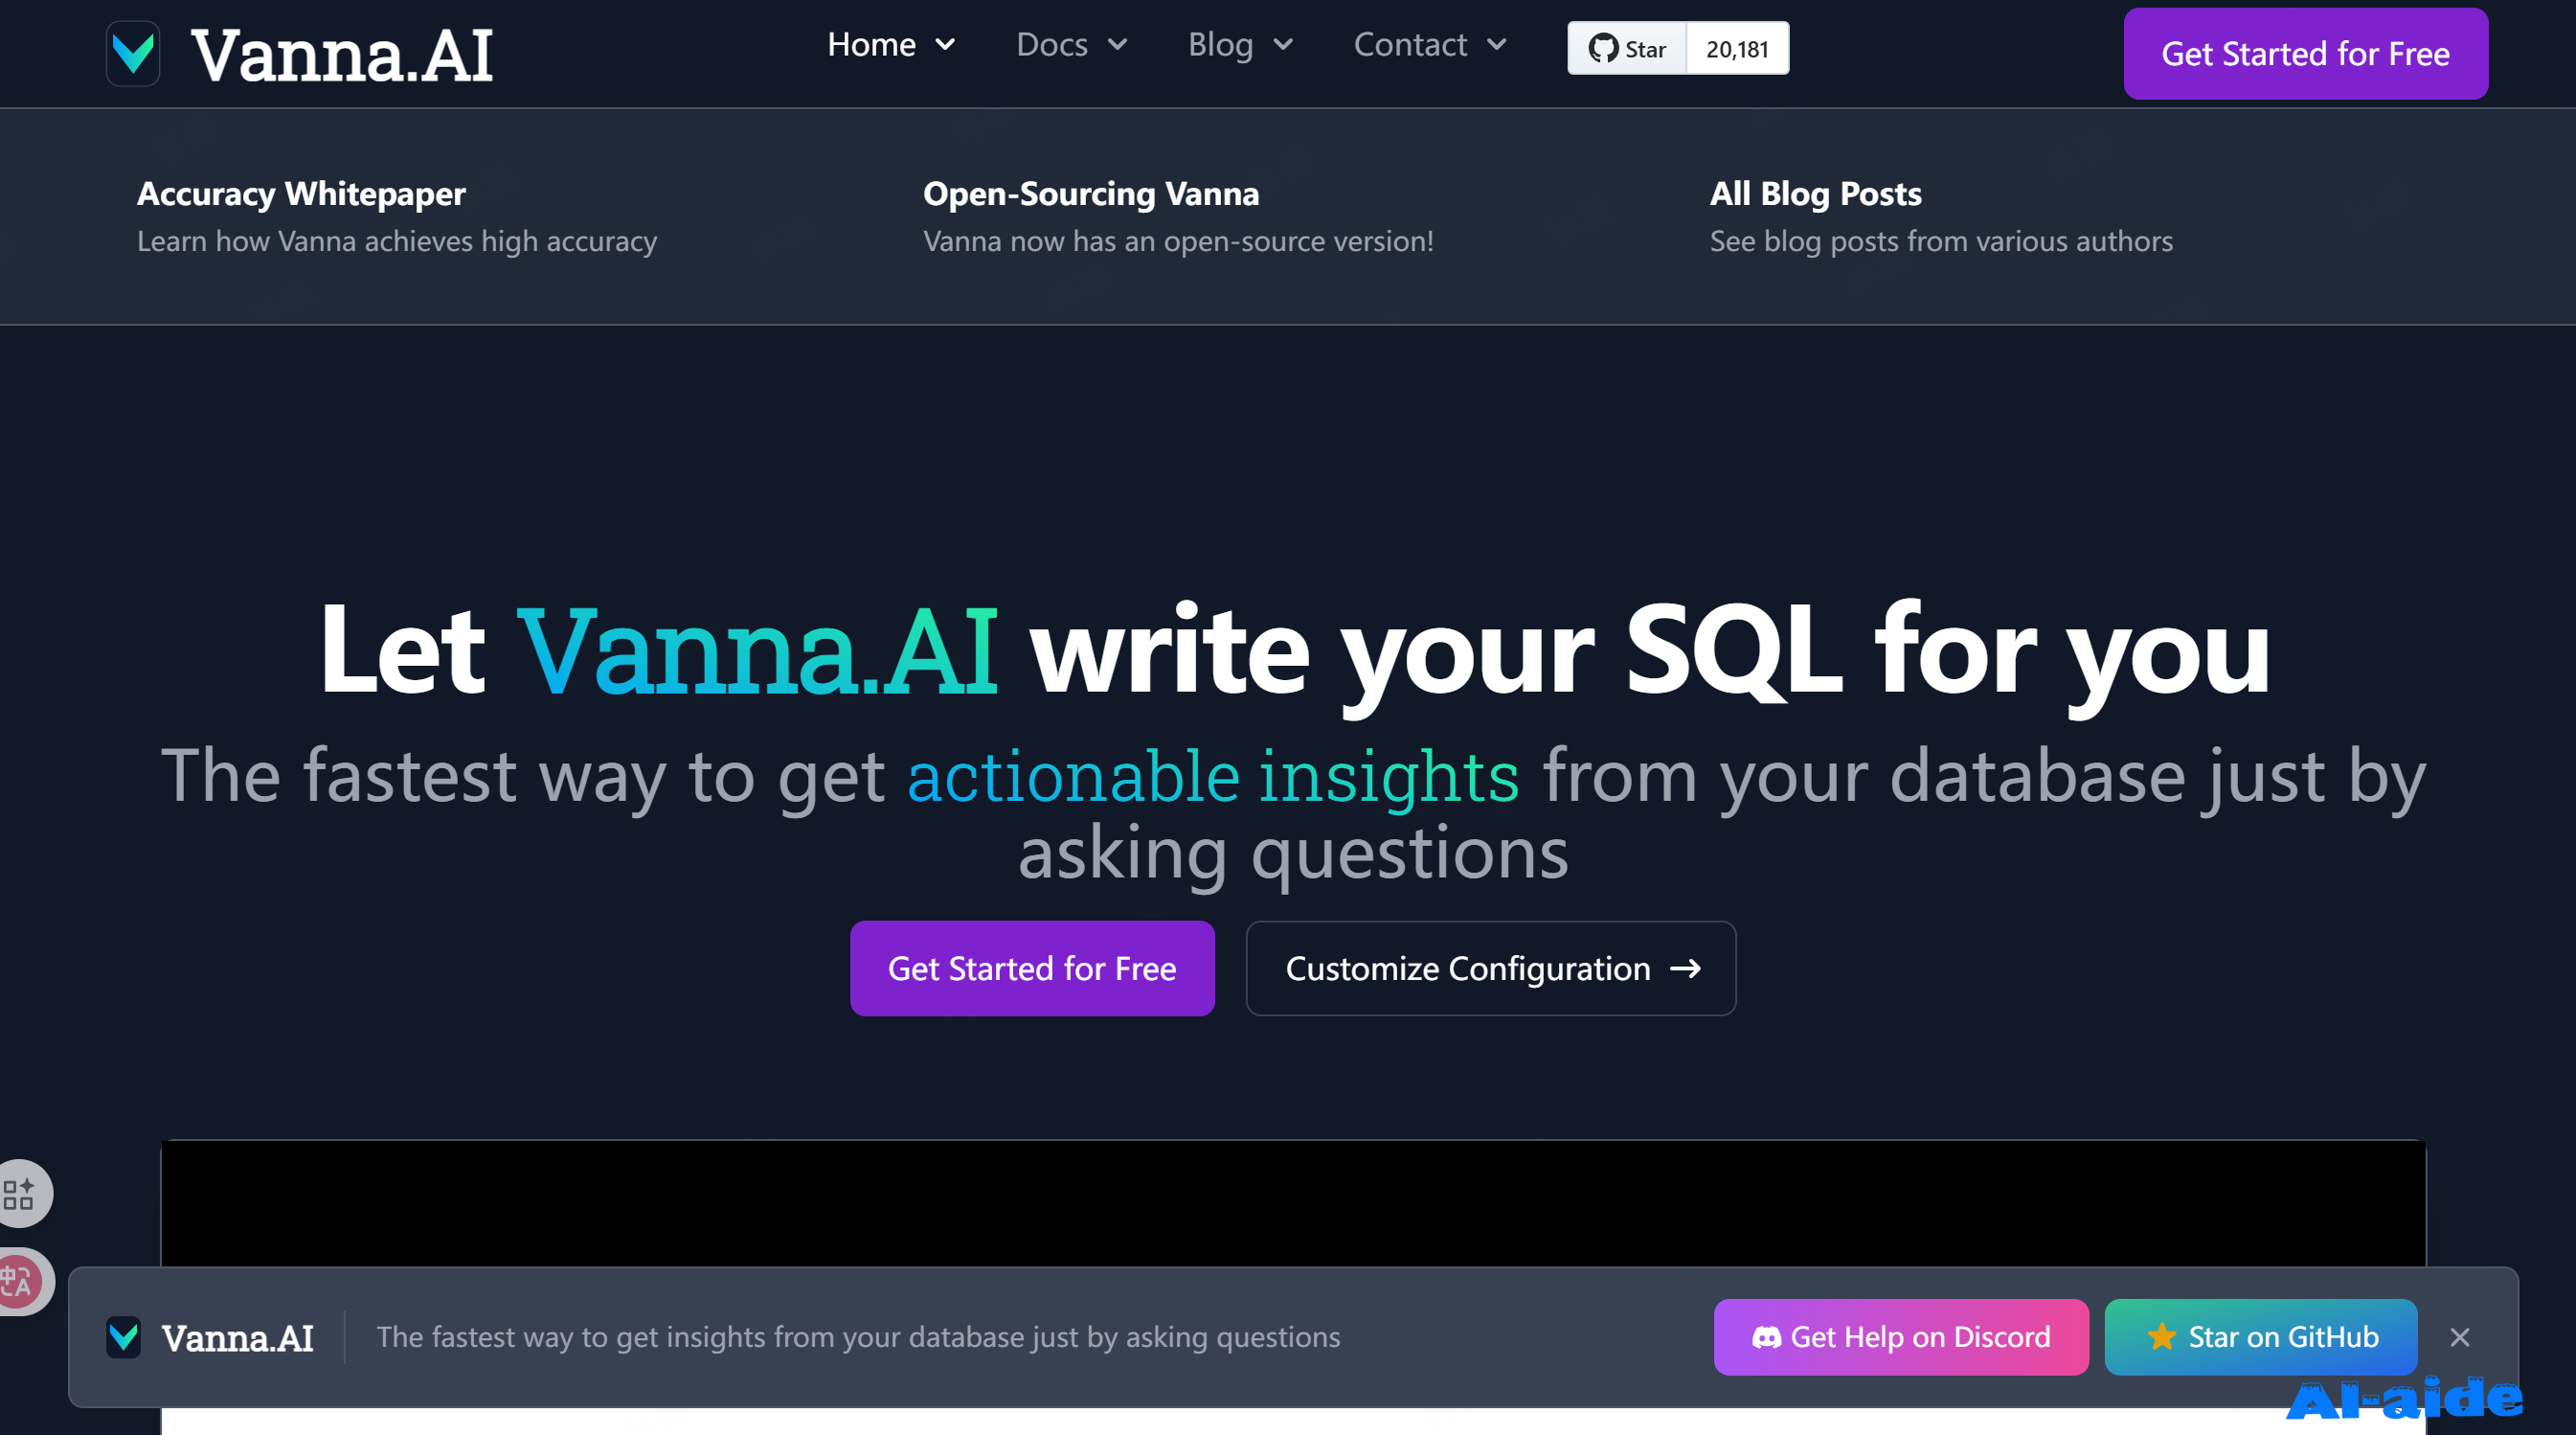The width and height of the screenshot is (2576, 1435).
Task: Click the Customize Configuration button
Action: point(1491,968)
